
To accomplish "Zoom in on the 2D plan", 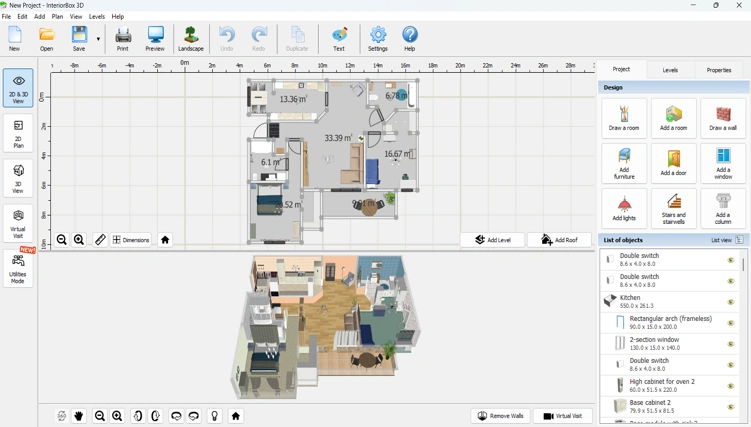I will point(79,240).
